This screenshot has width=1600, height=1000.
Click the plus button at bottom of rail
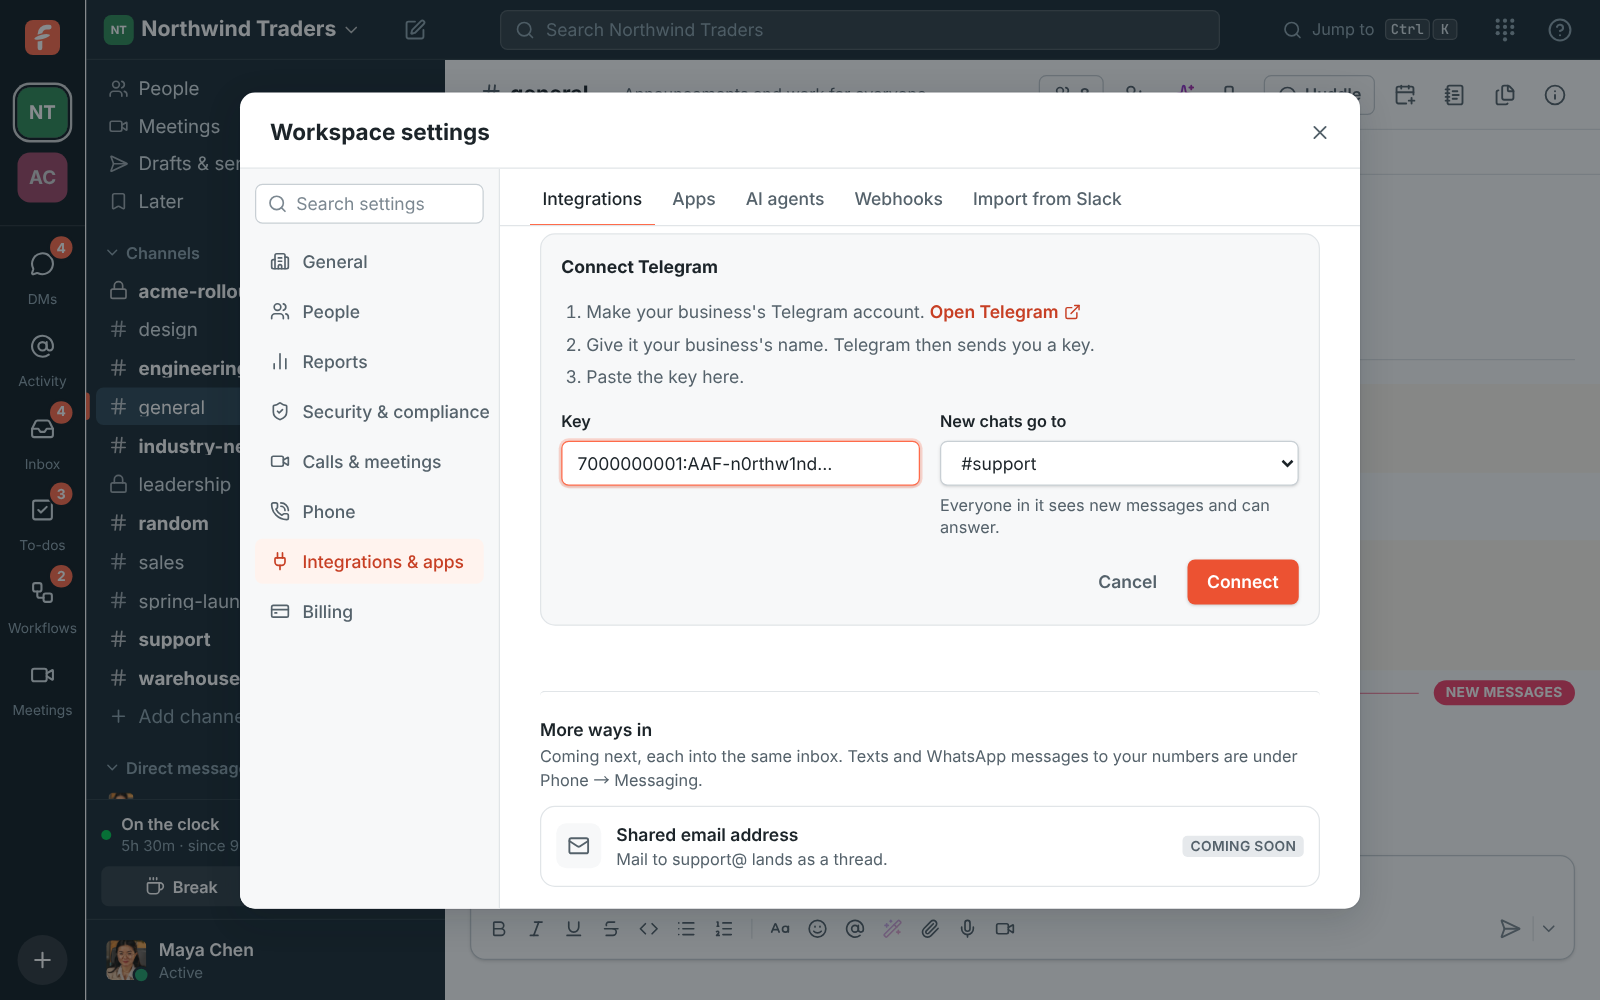(x=42, y=960)
